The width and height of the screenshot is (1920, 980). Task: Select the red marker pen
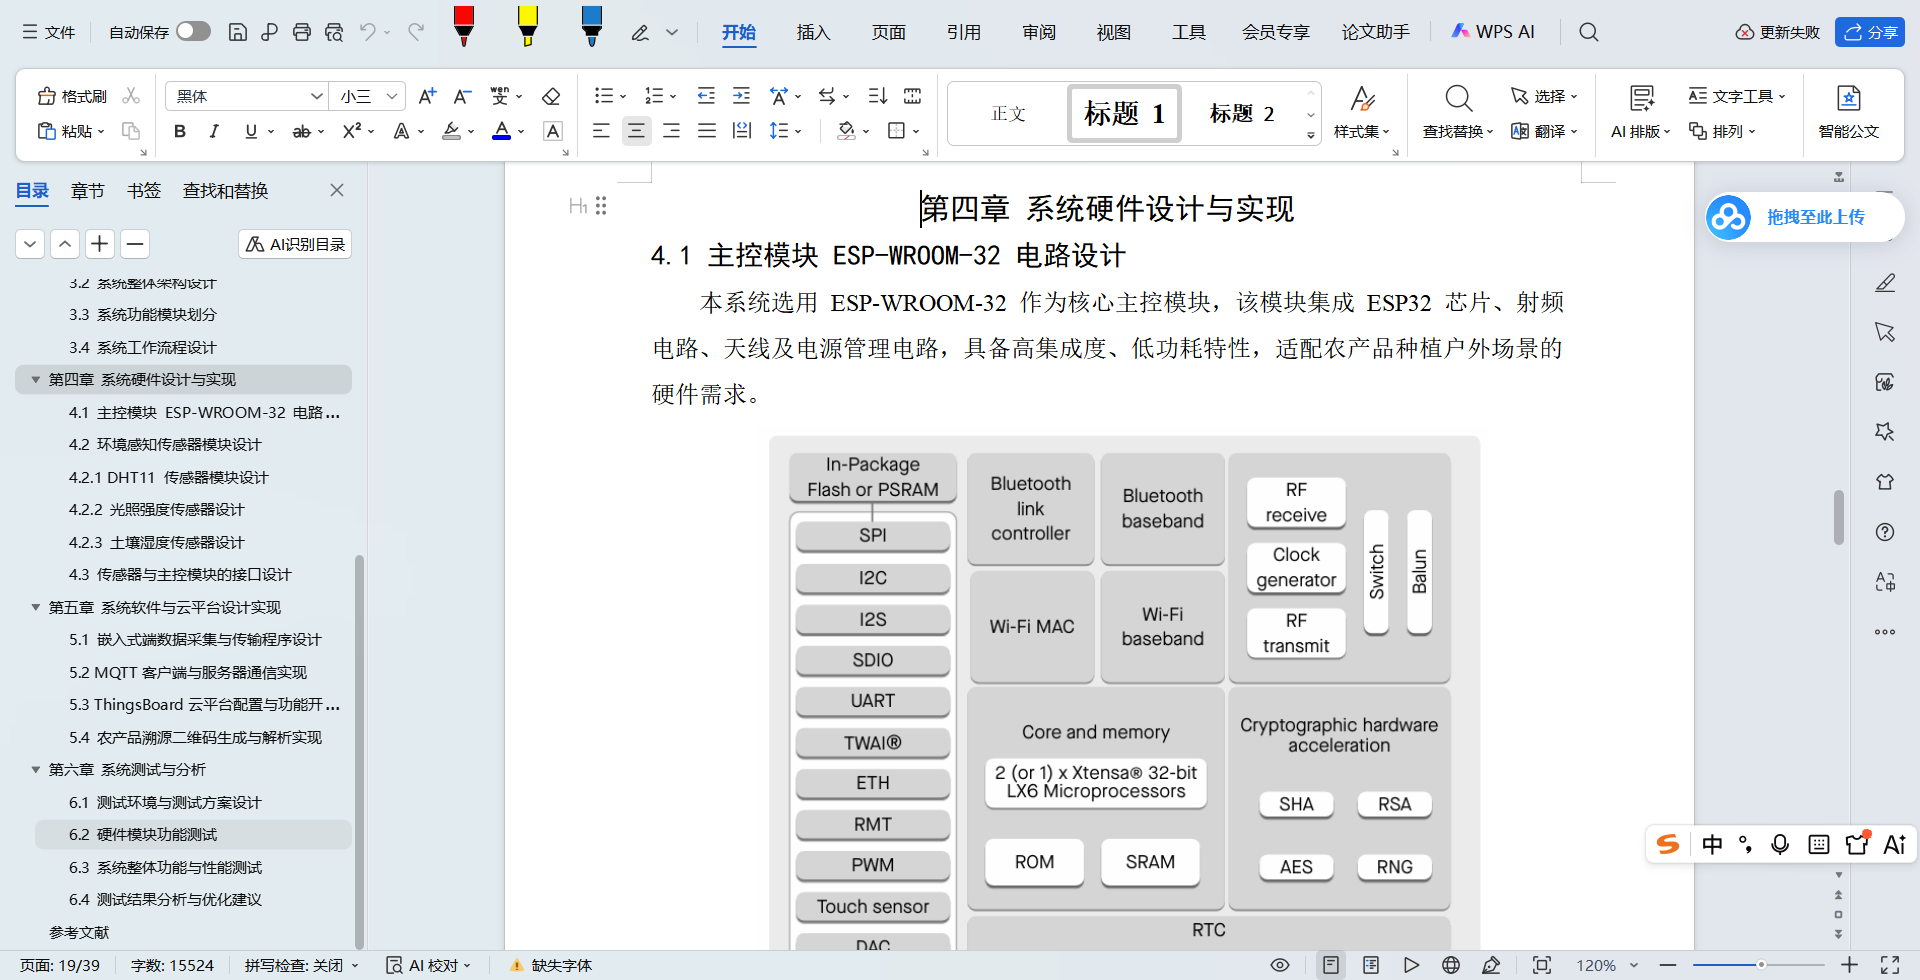pos(463,26)
